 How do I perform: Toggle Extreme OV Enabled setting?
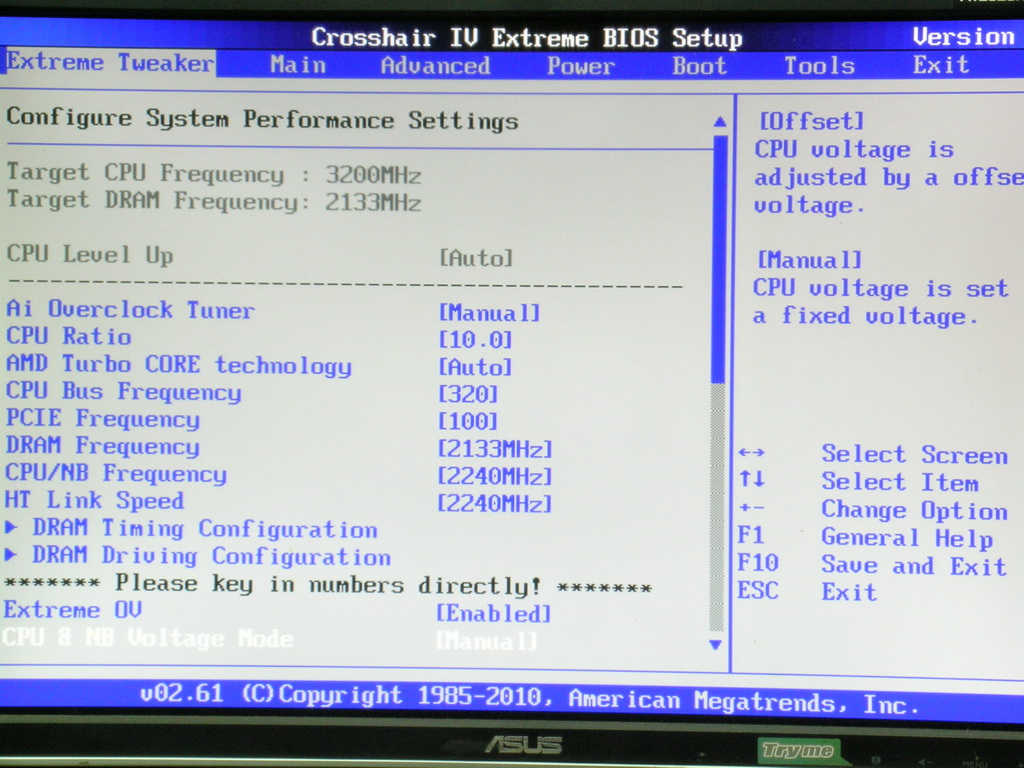point(494,613)
